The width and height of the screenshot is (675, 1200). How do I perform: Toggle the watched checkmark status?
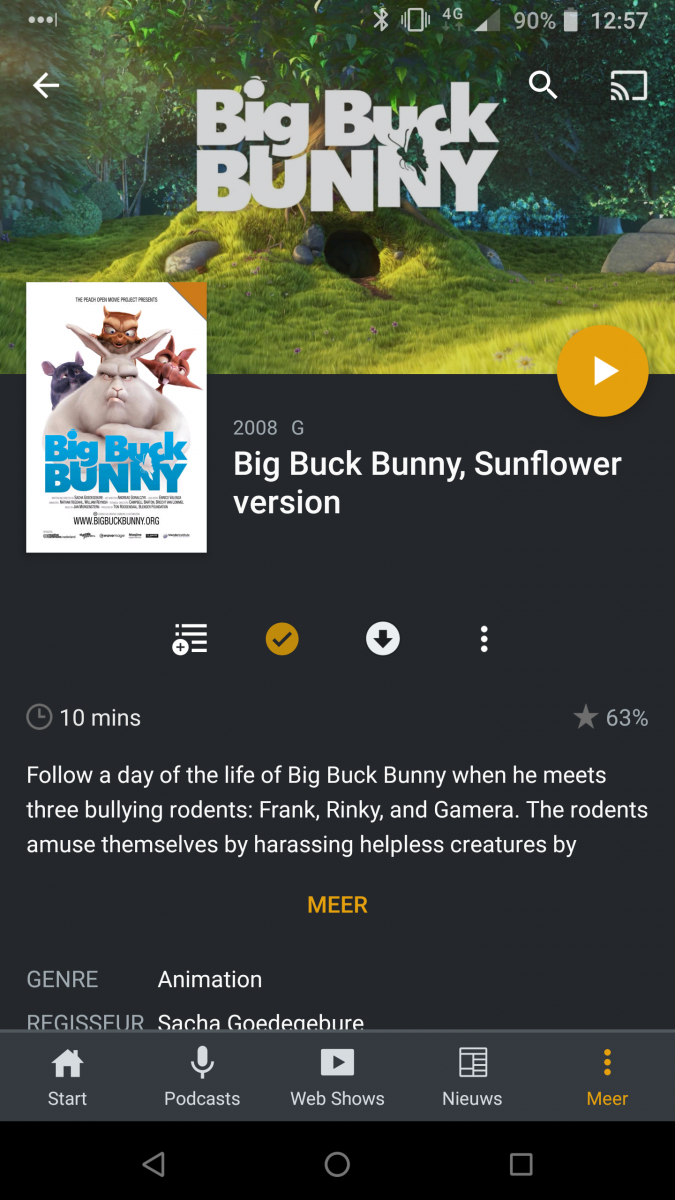coord(282,639)
